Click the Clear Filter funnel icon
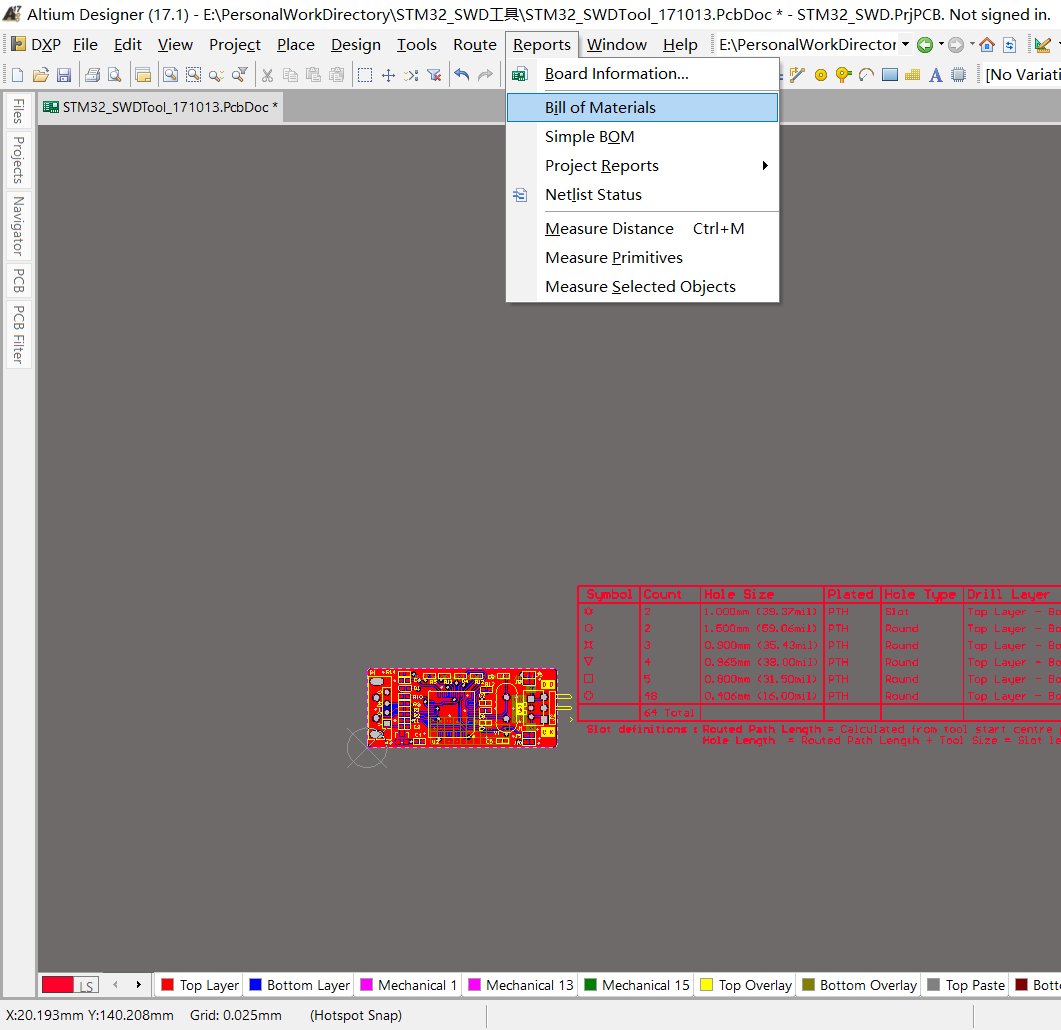 click(434, 75)
